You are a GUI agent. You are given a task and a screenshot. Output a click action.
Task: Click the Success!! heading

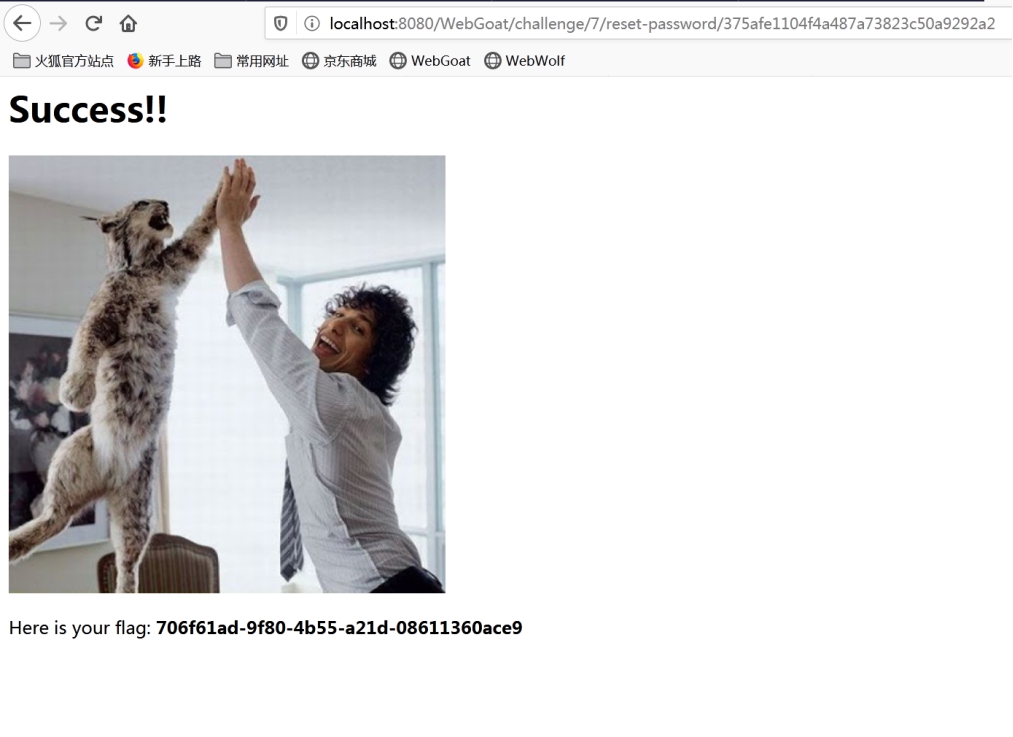tap(88, 109)
